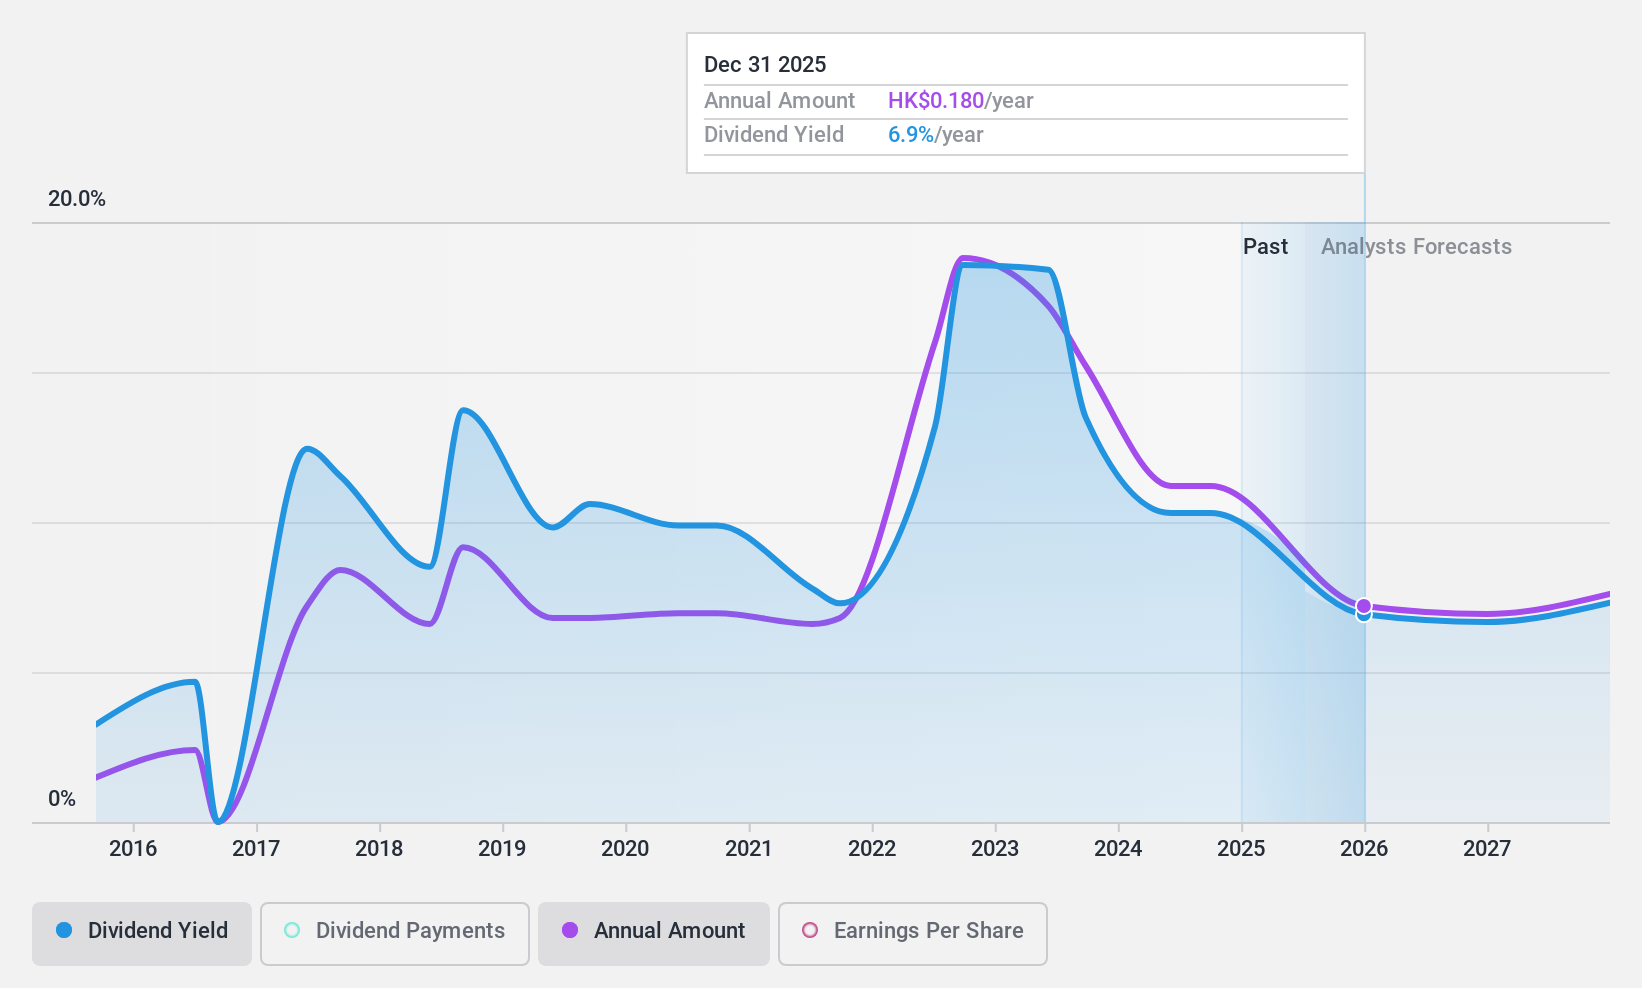
Task: Click the 2023 x-axis label
Action: pyautogui.click(x=995, y=849)
